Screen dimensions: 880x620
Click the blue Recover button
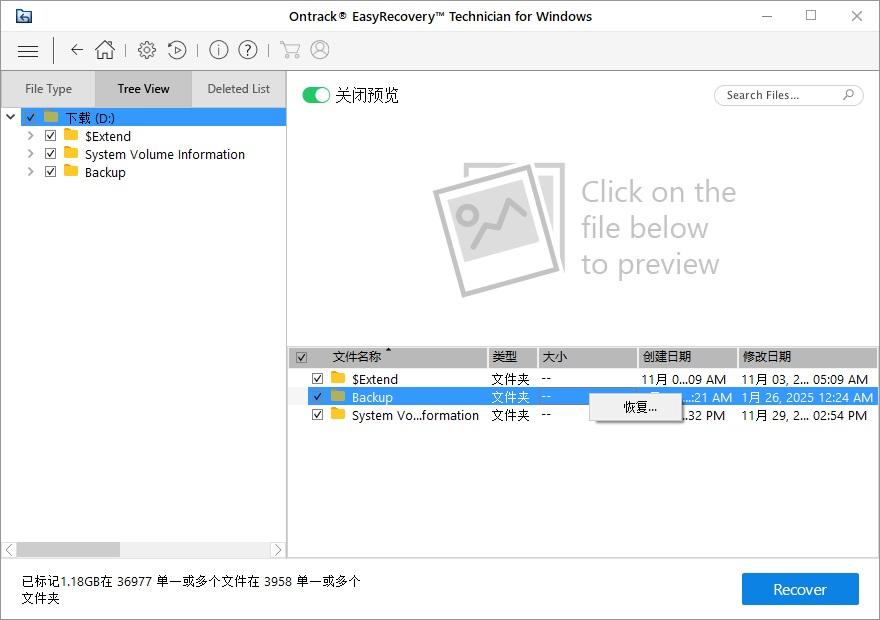click(x=799, y=589)
